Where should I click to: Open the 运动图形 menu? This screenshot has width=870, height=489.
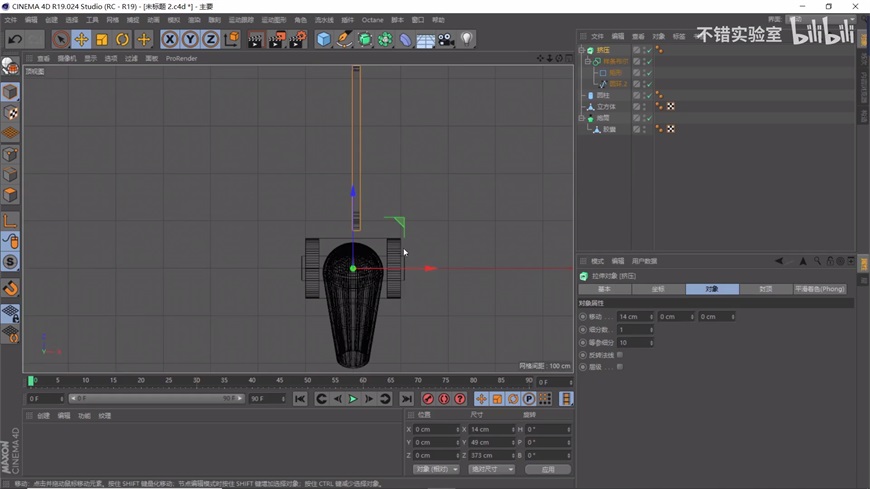pyautogui.click(x=273, y=20)
